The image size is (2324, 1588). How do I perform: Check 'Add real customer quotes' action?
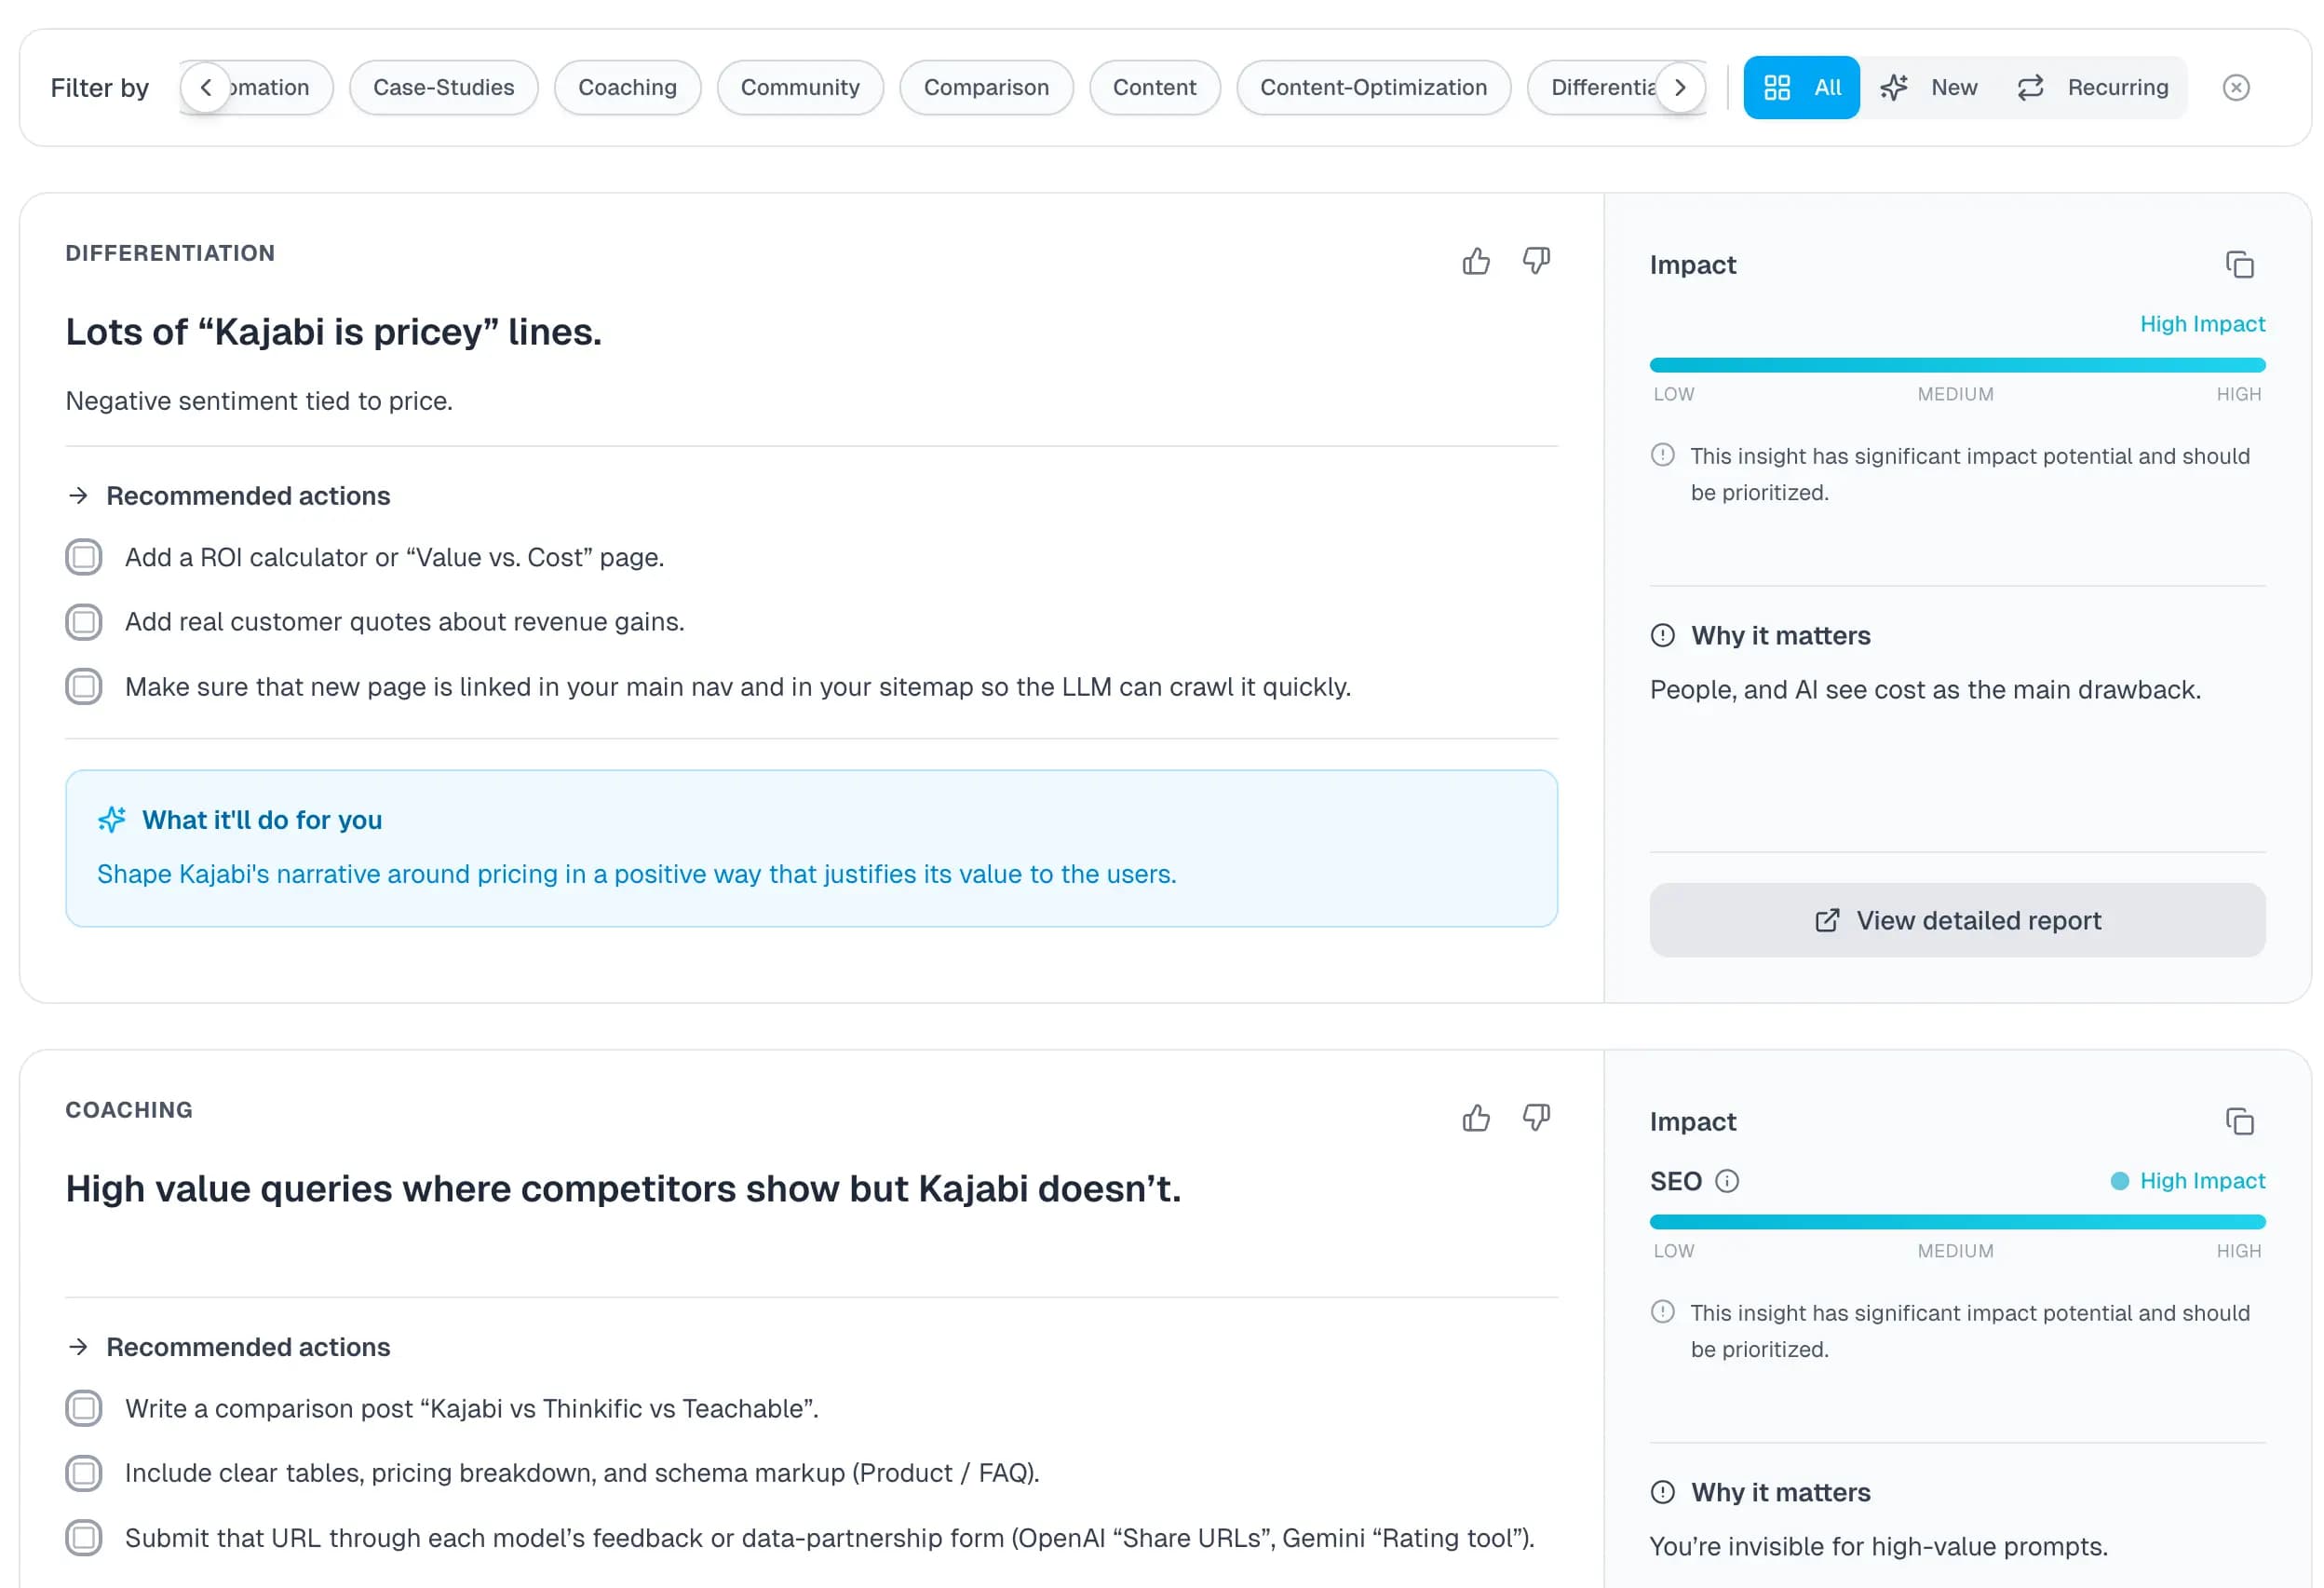(84, 622)
